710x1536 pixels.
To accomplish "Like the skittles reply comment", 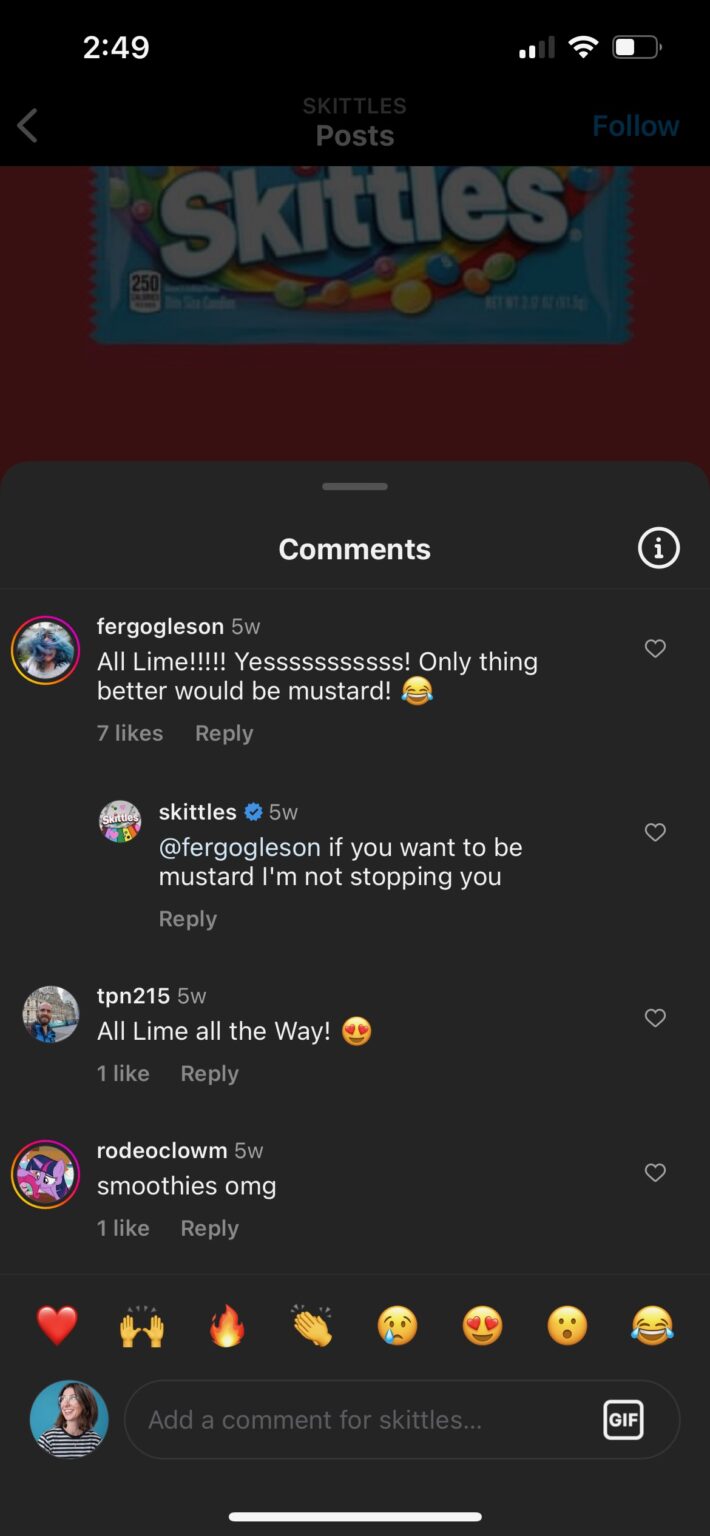I will [655, 832].
